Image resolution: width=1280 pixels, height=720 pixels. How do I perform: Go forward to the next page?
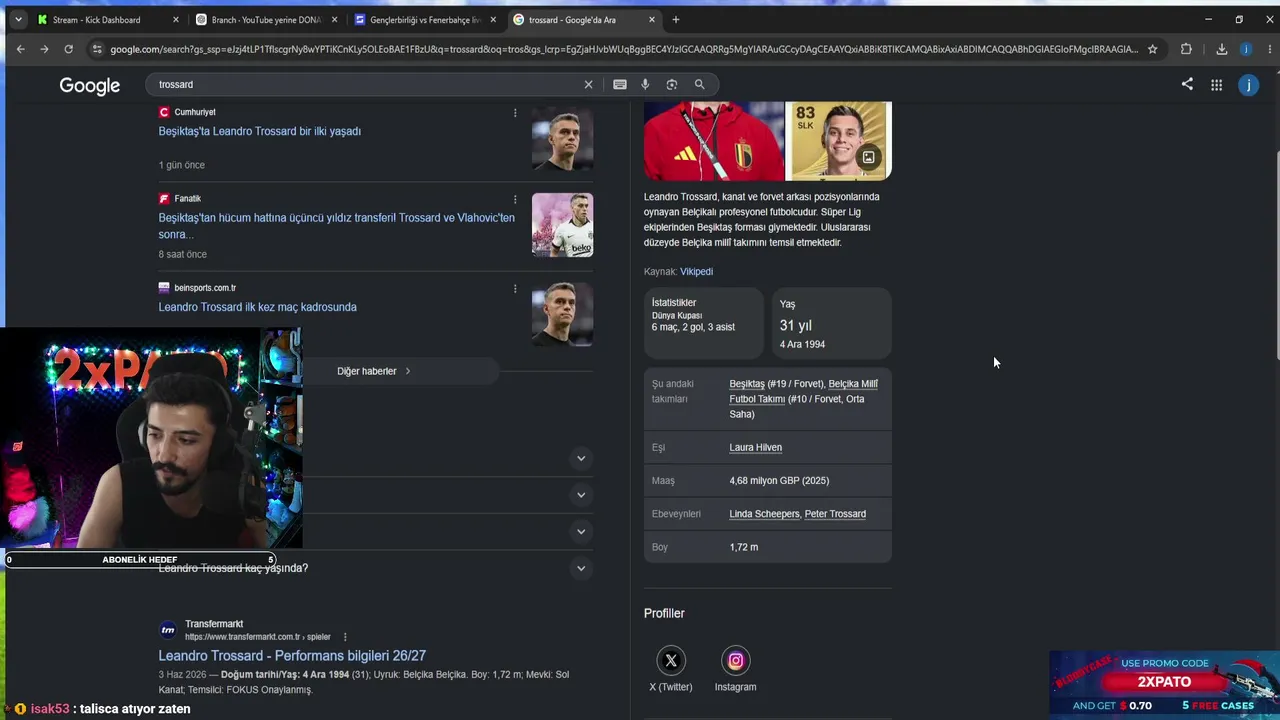(44, 49)
